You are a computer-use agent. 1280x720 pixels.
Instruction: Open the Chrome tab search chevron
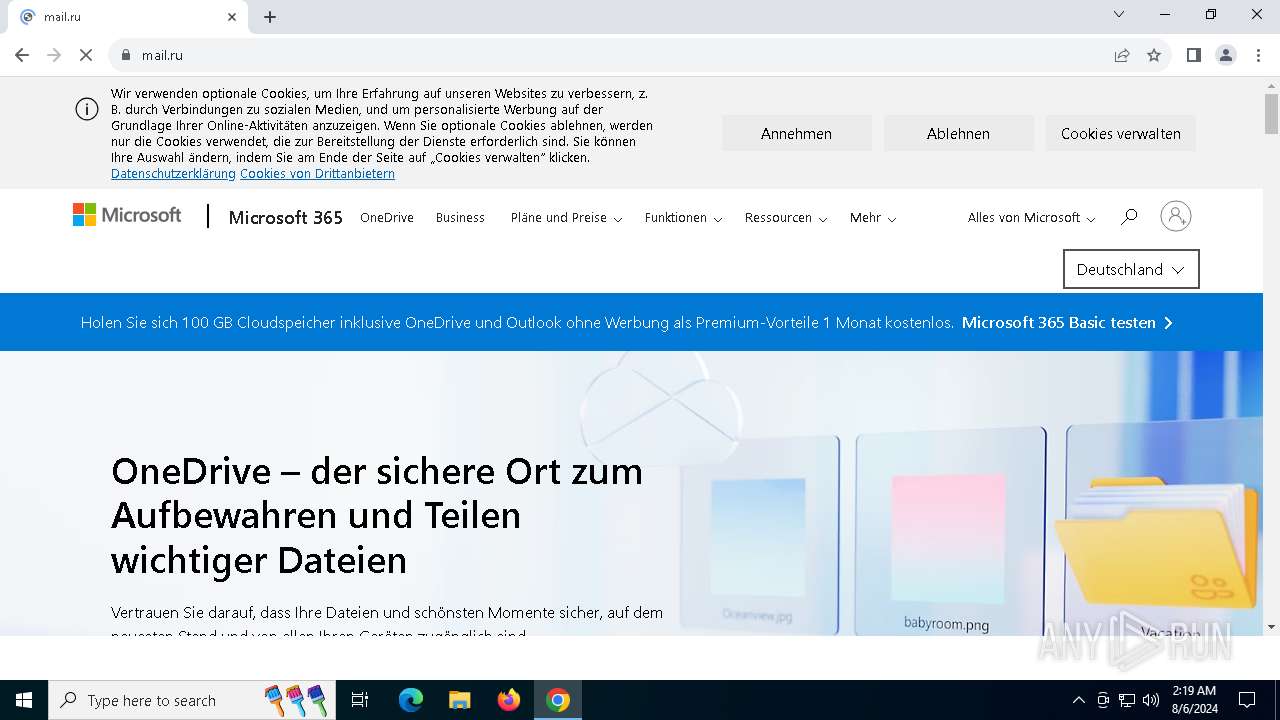(1119, 15)
